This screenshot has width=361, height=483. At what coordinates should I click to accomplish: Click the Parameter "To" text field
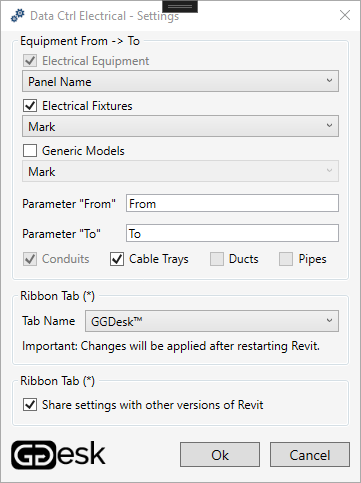pos(232,233)
